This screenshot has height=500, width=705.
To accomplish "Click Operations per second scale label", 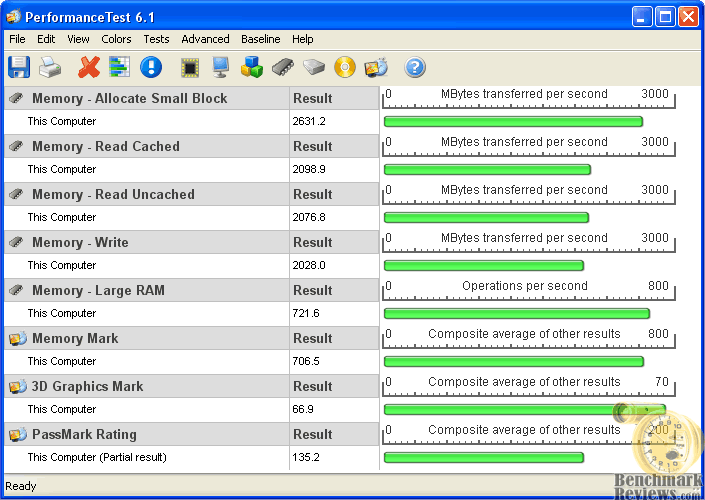I will coord(525,286).
